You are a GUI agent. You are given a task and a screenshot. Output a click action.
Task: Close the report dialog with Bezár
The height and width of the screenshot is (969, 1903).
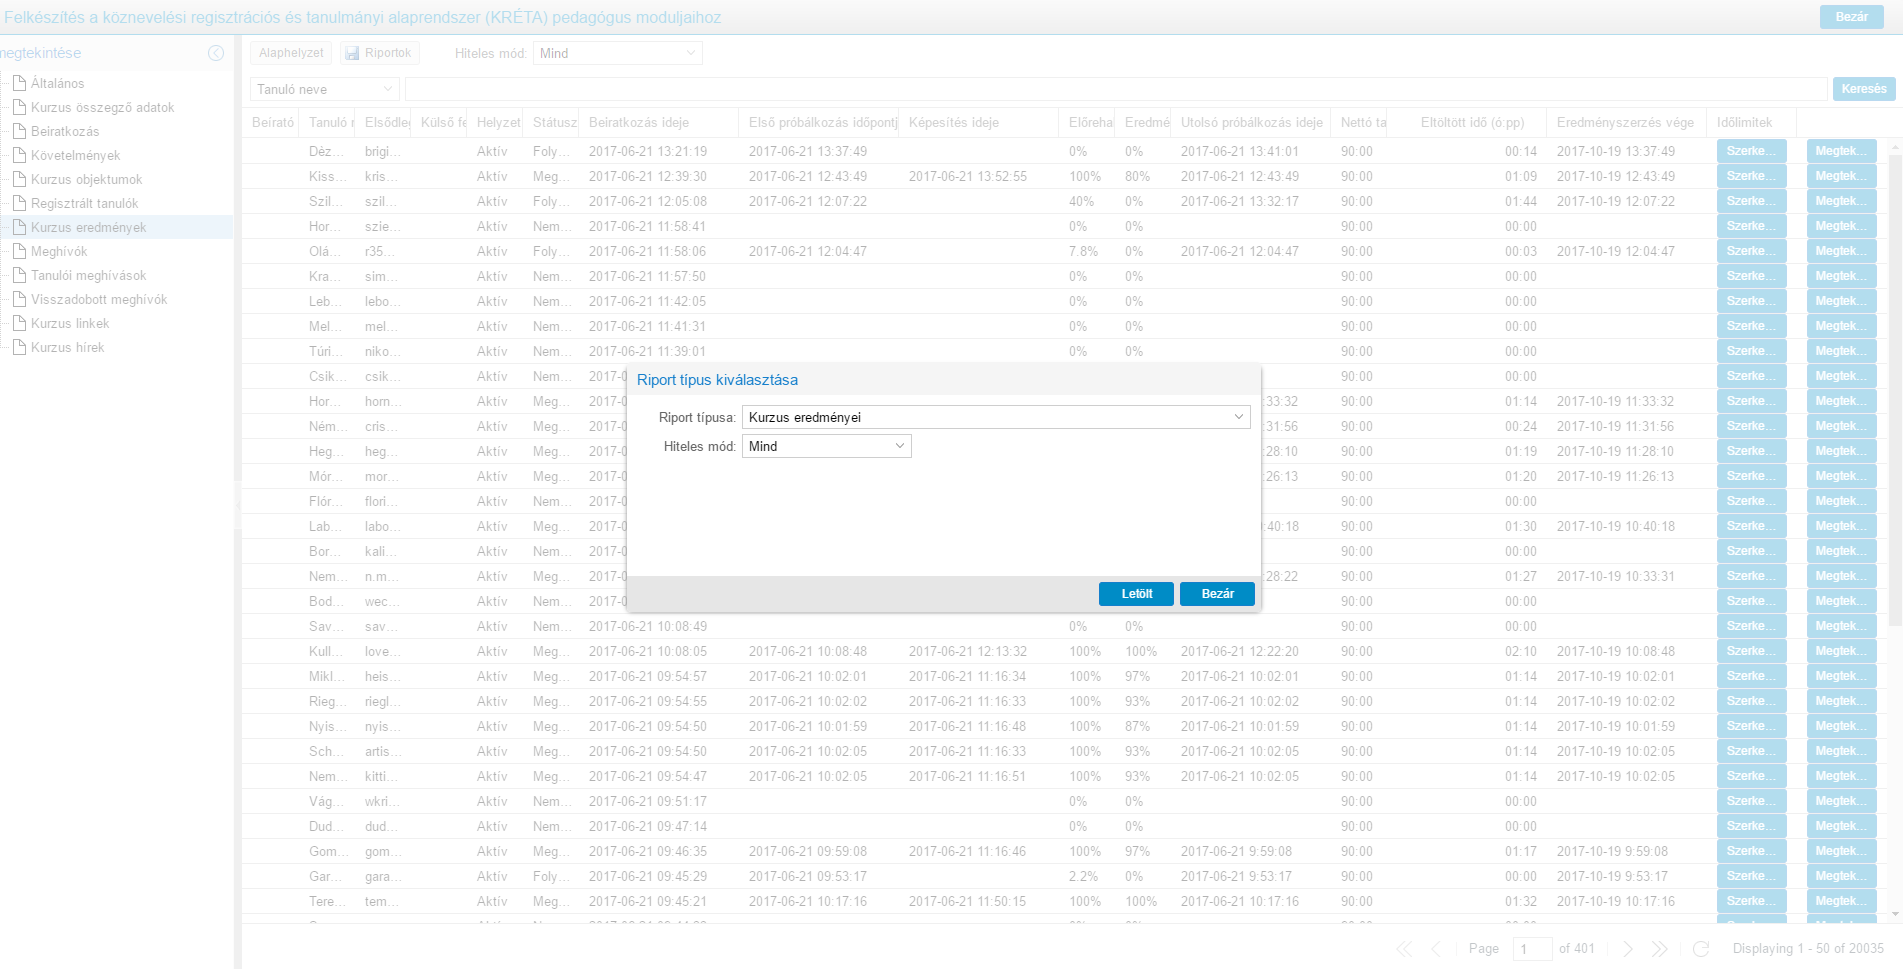pyautogui.click(x=1217, y=594)
